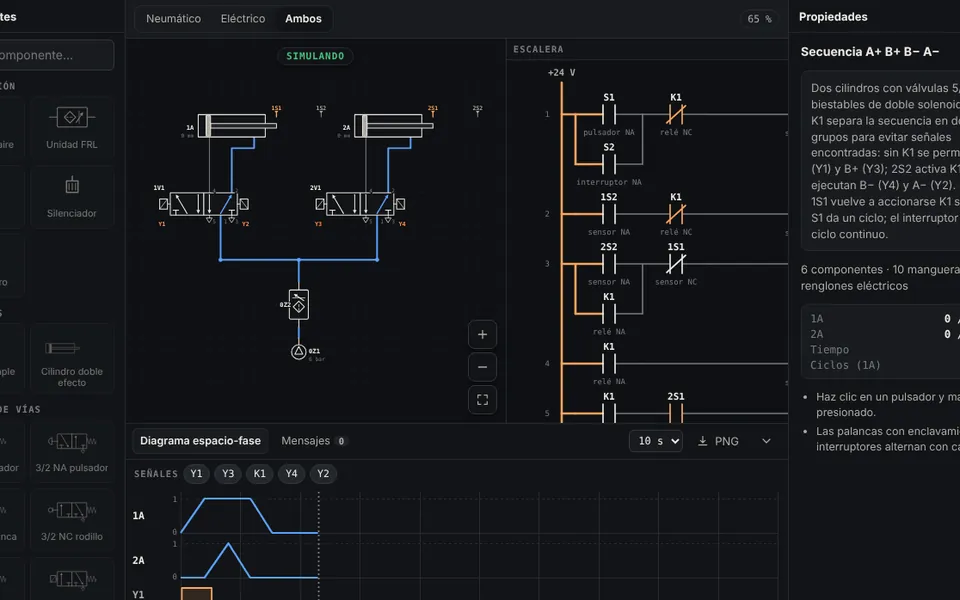Toggle the K1 signal chip
The height and width of the screenshot is (600, 960).
click(x=260, y=473)
